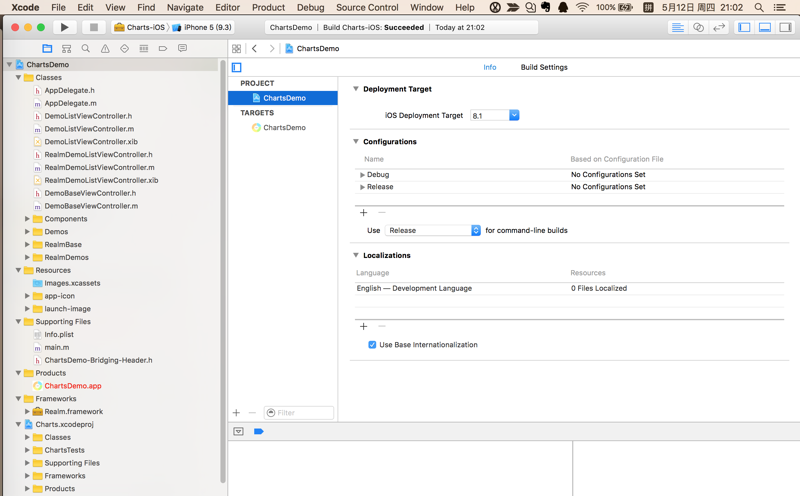The width and height of the screenshot is (800, 496).
Task: Collapse the Deployment Target section
Action: (x=356, y=89)
